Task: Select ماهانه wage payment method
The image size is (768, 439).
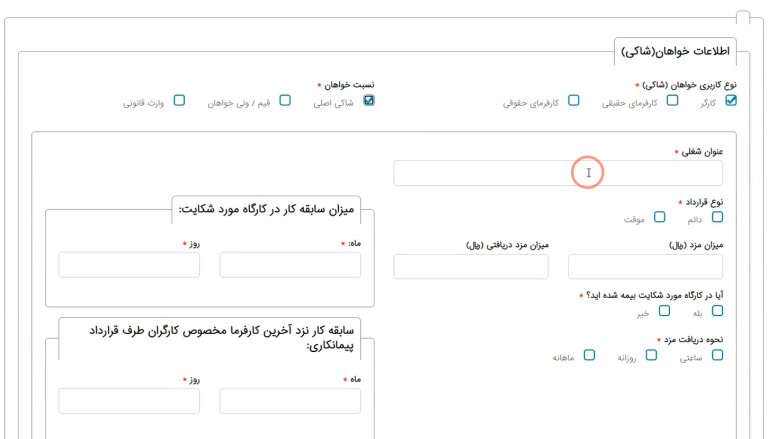Action: (x=589, y=355)
